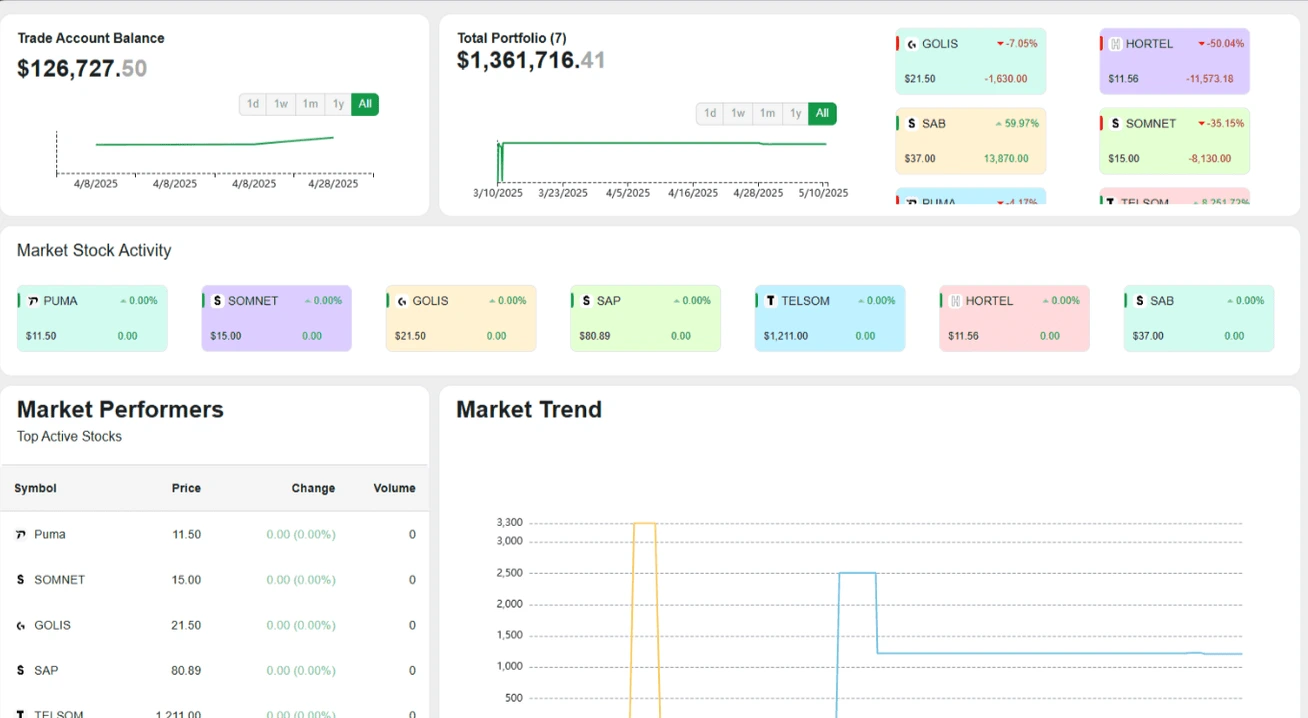The width and height of the screenshot is (1308, 718).
Task: Click SAP logo in Market Stock Activity card
Action: (x=586, y=301)
